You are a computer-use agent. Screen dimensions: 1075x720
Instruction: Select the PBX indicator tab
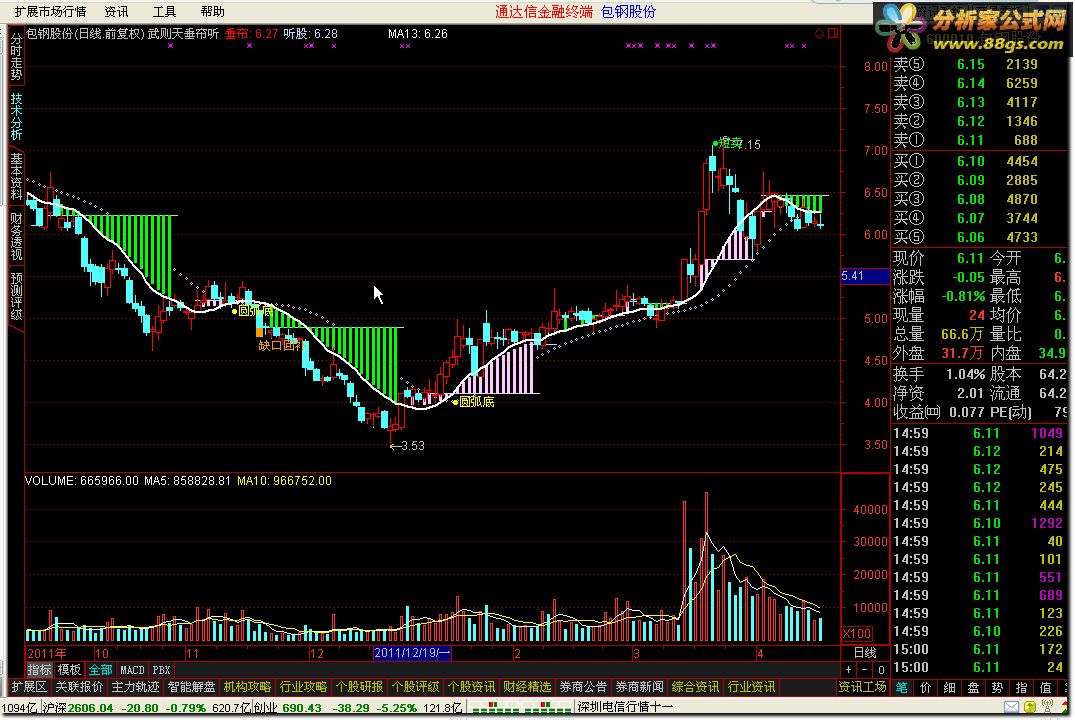(161, 670)
